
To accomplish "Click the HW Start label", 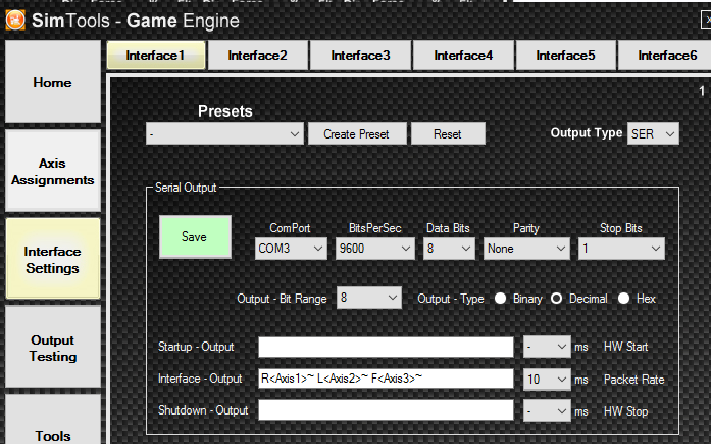I will point(626,347).
